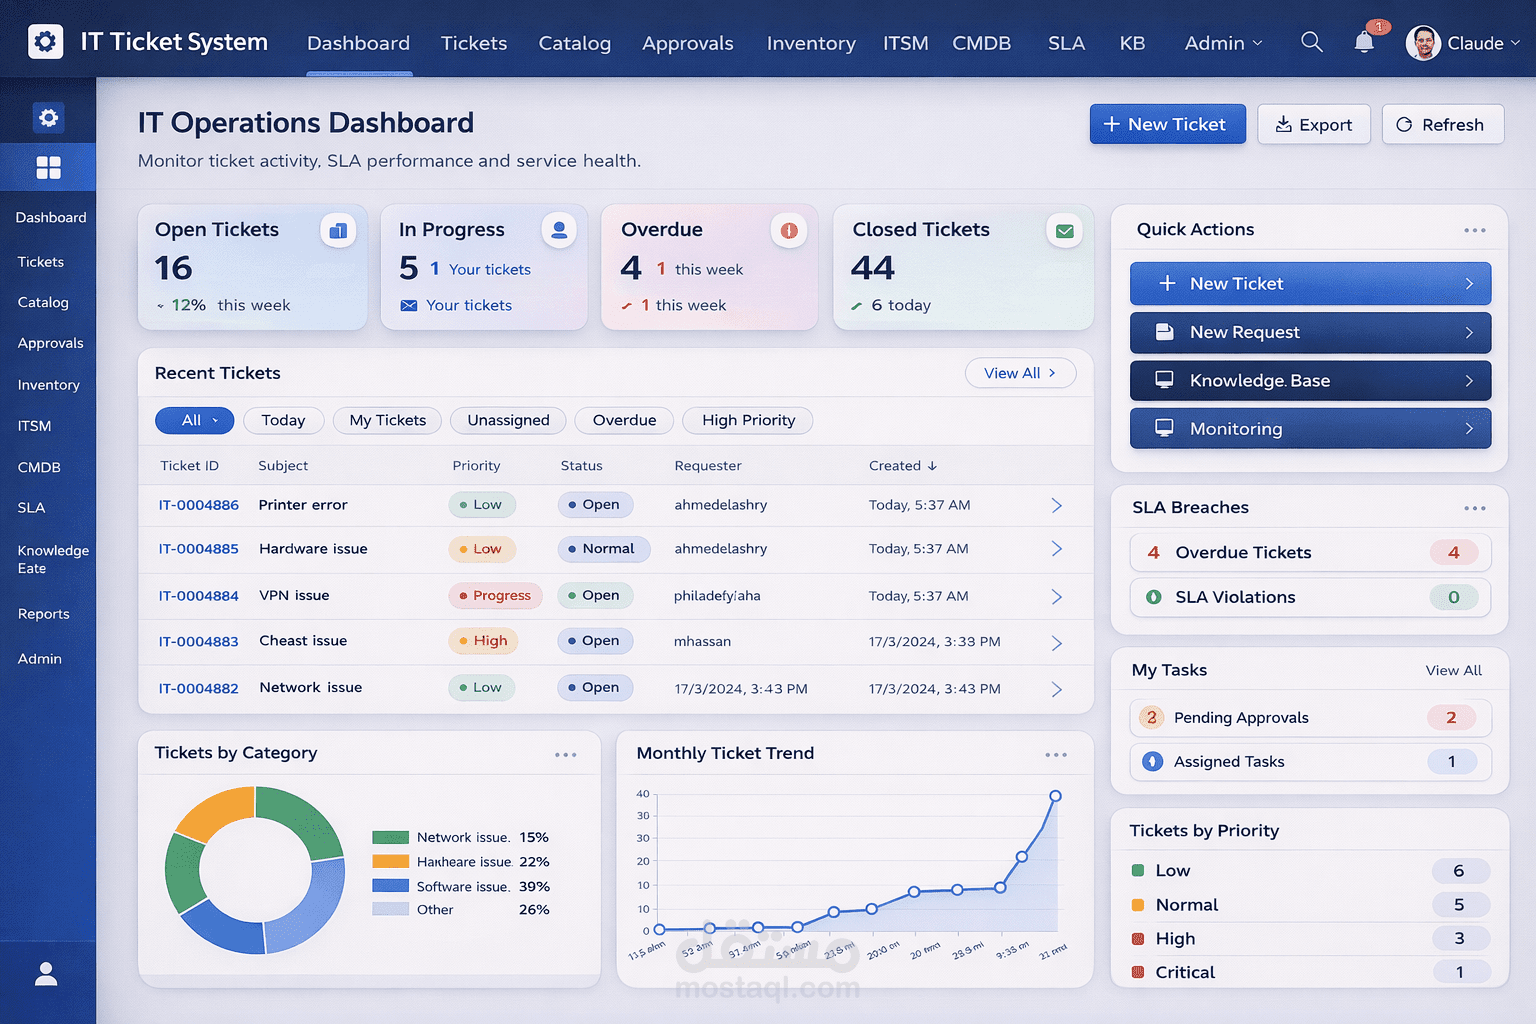
Task: Click orange Hardware issue legend swatch
Action: coord(390,862)
